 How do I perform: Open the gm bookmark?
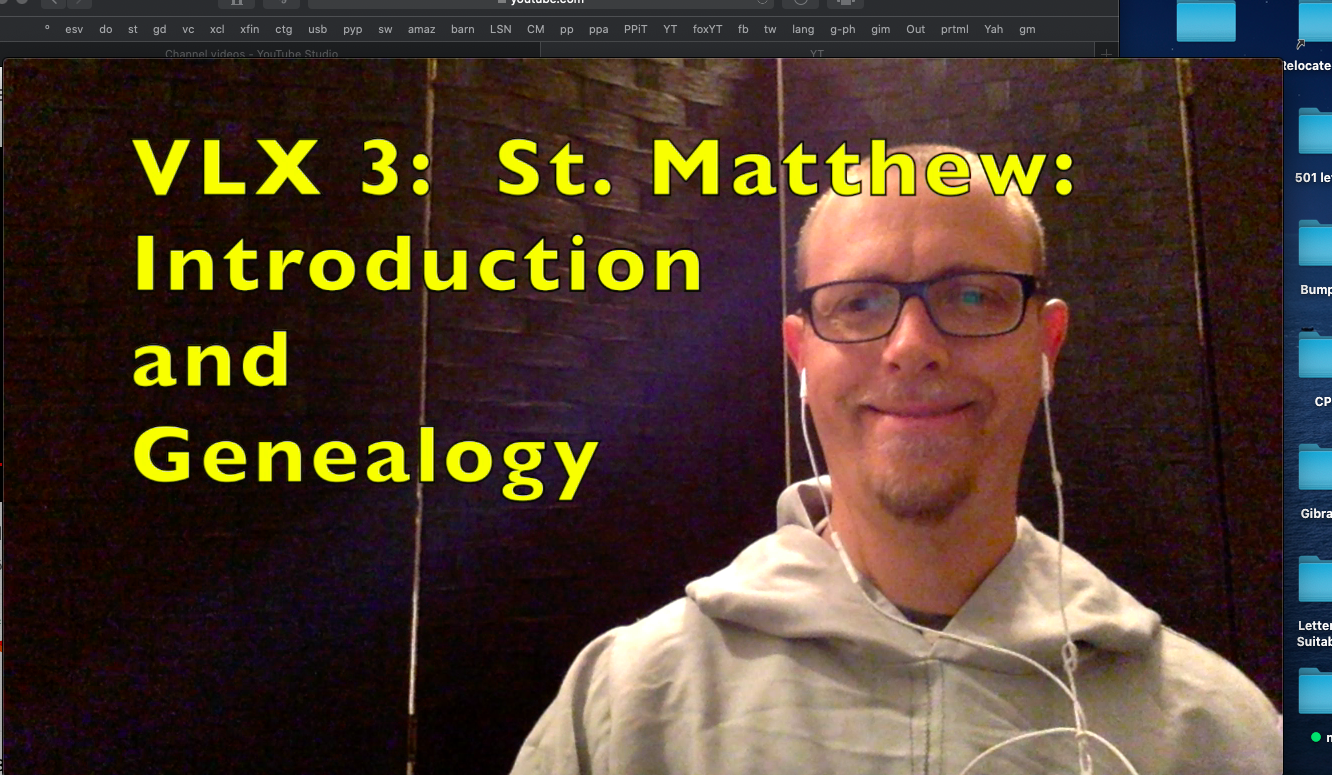pyautogui.click(x=1027, y=29)
